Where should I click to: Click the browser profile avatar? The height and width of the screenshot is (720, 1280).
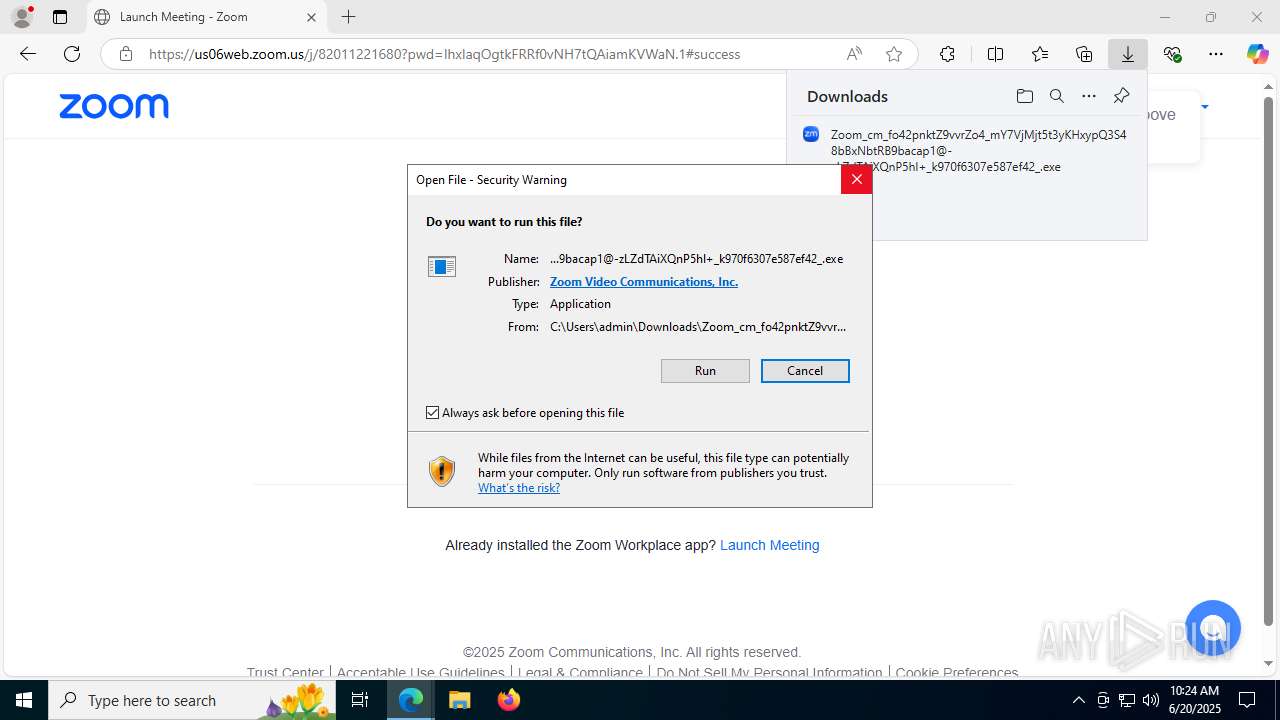coord(22,17)
